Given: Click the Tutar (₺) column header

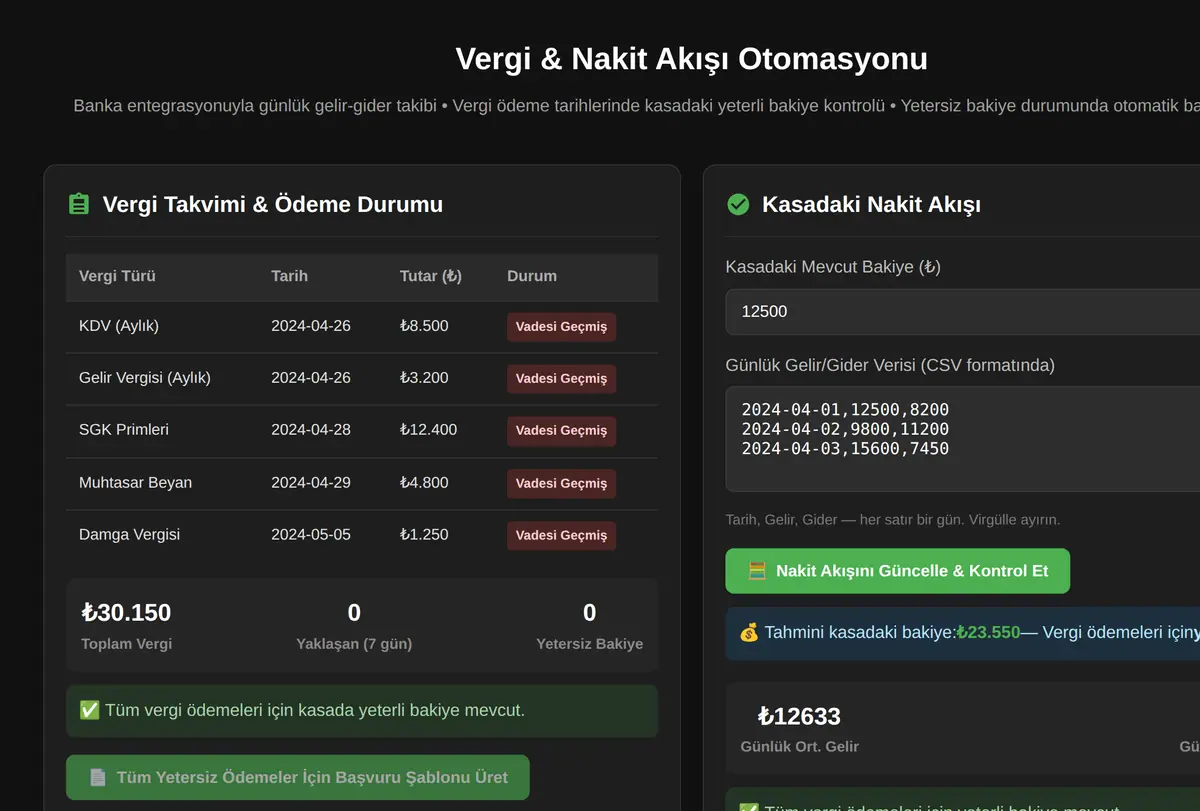Looking at the screenshot, I should click(x=431, y=276).
